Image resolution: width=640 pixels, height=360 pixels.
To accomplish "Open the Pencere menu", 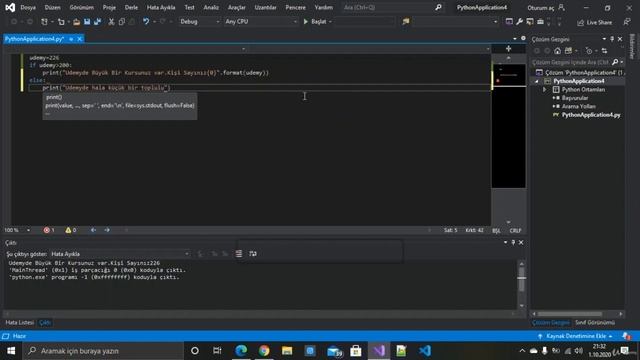I will [296, 7].
